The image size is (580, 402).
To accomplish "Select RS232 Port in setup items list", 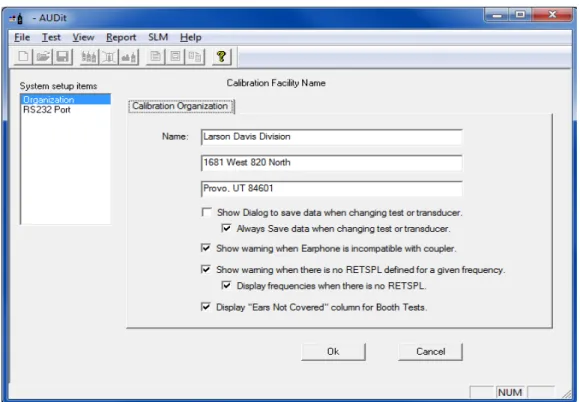I will (x=66, y=110).
